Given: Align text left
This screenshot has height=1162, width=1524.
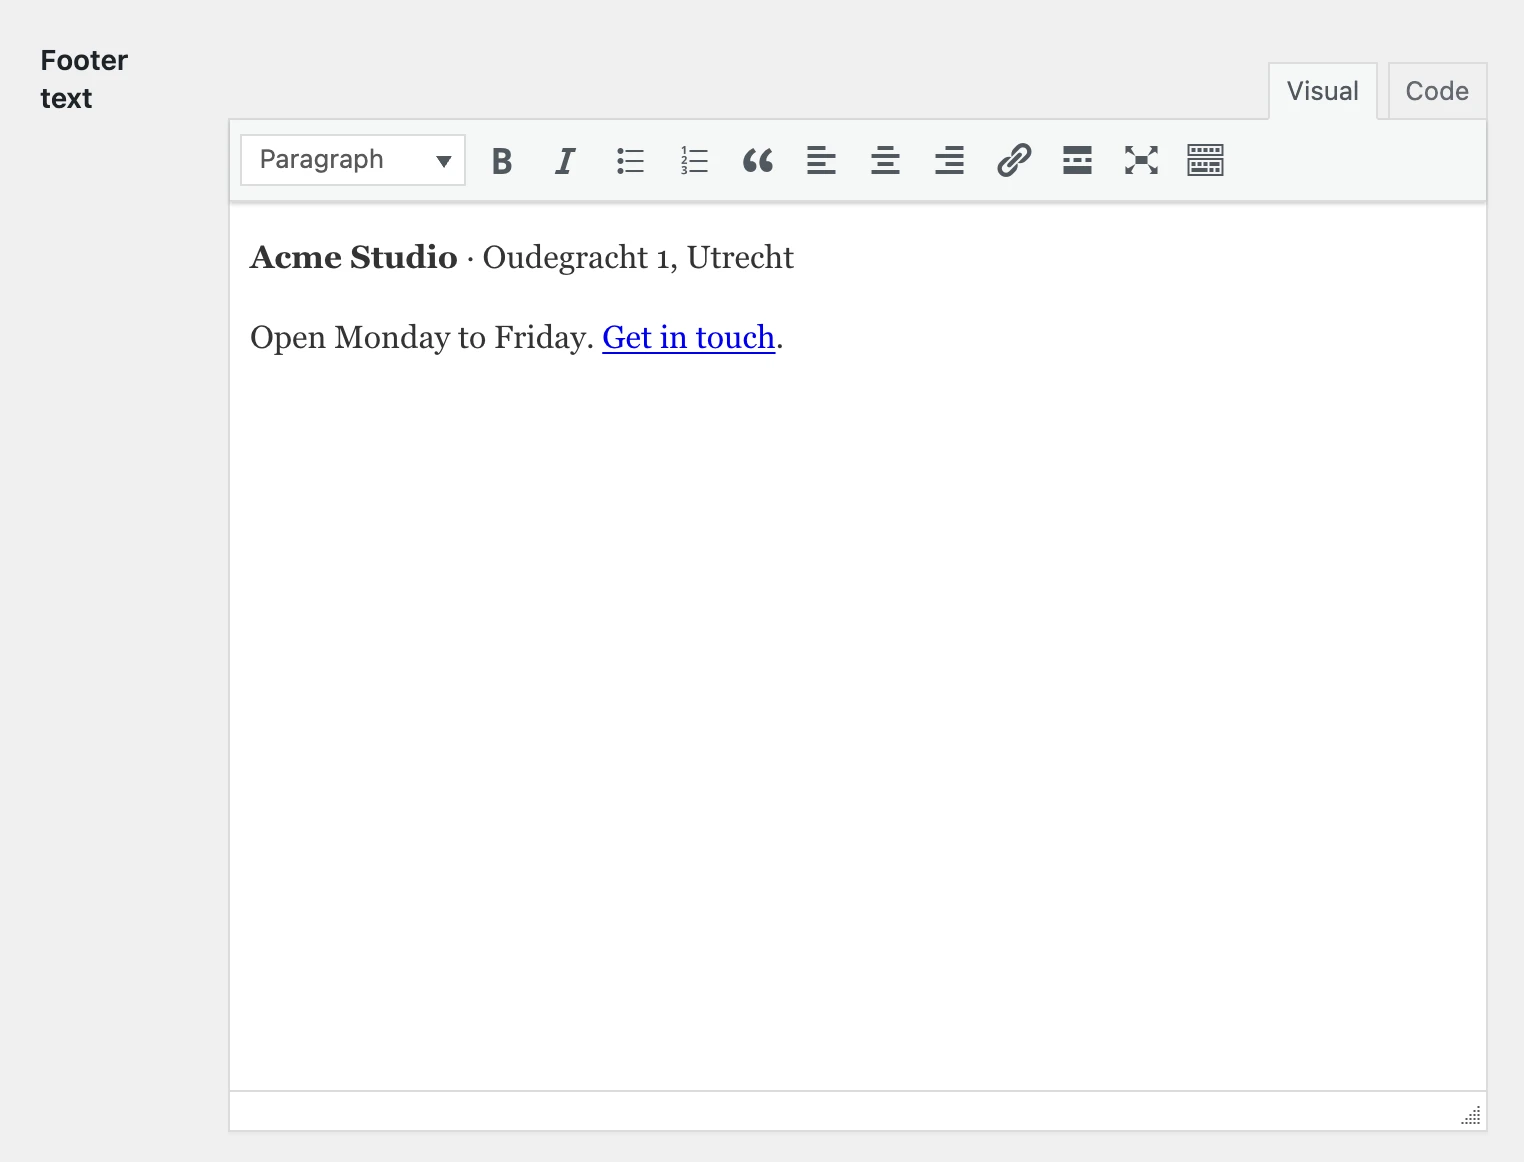Looking at the screenshot, I should (822, 160).
